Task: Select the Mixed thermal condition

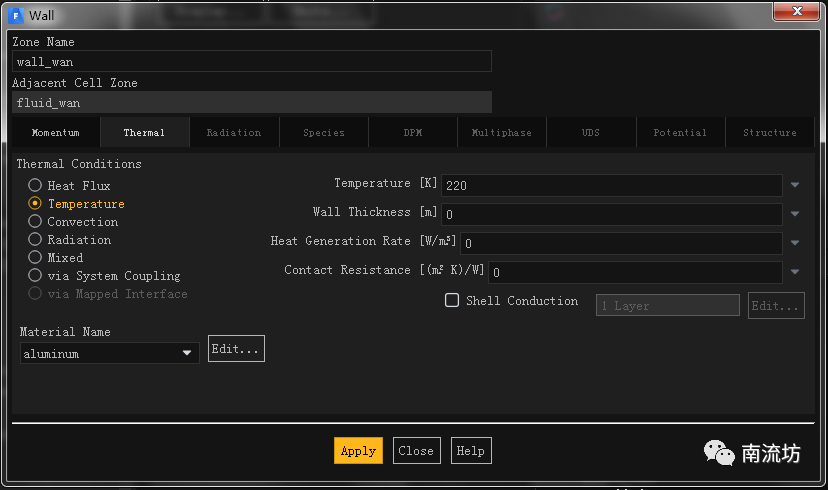Action: pos(35,258)
